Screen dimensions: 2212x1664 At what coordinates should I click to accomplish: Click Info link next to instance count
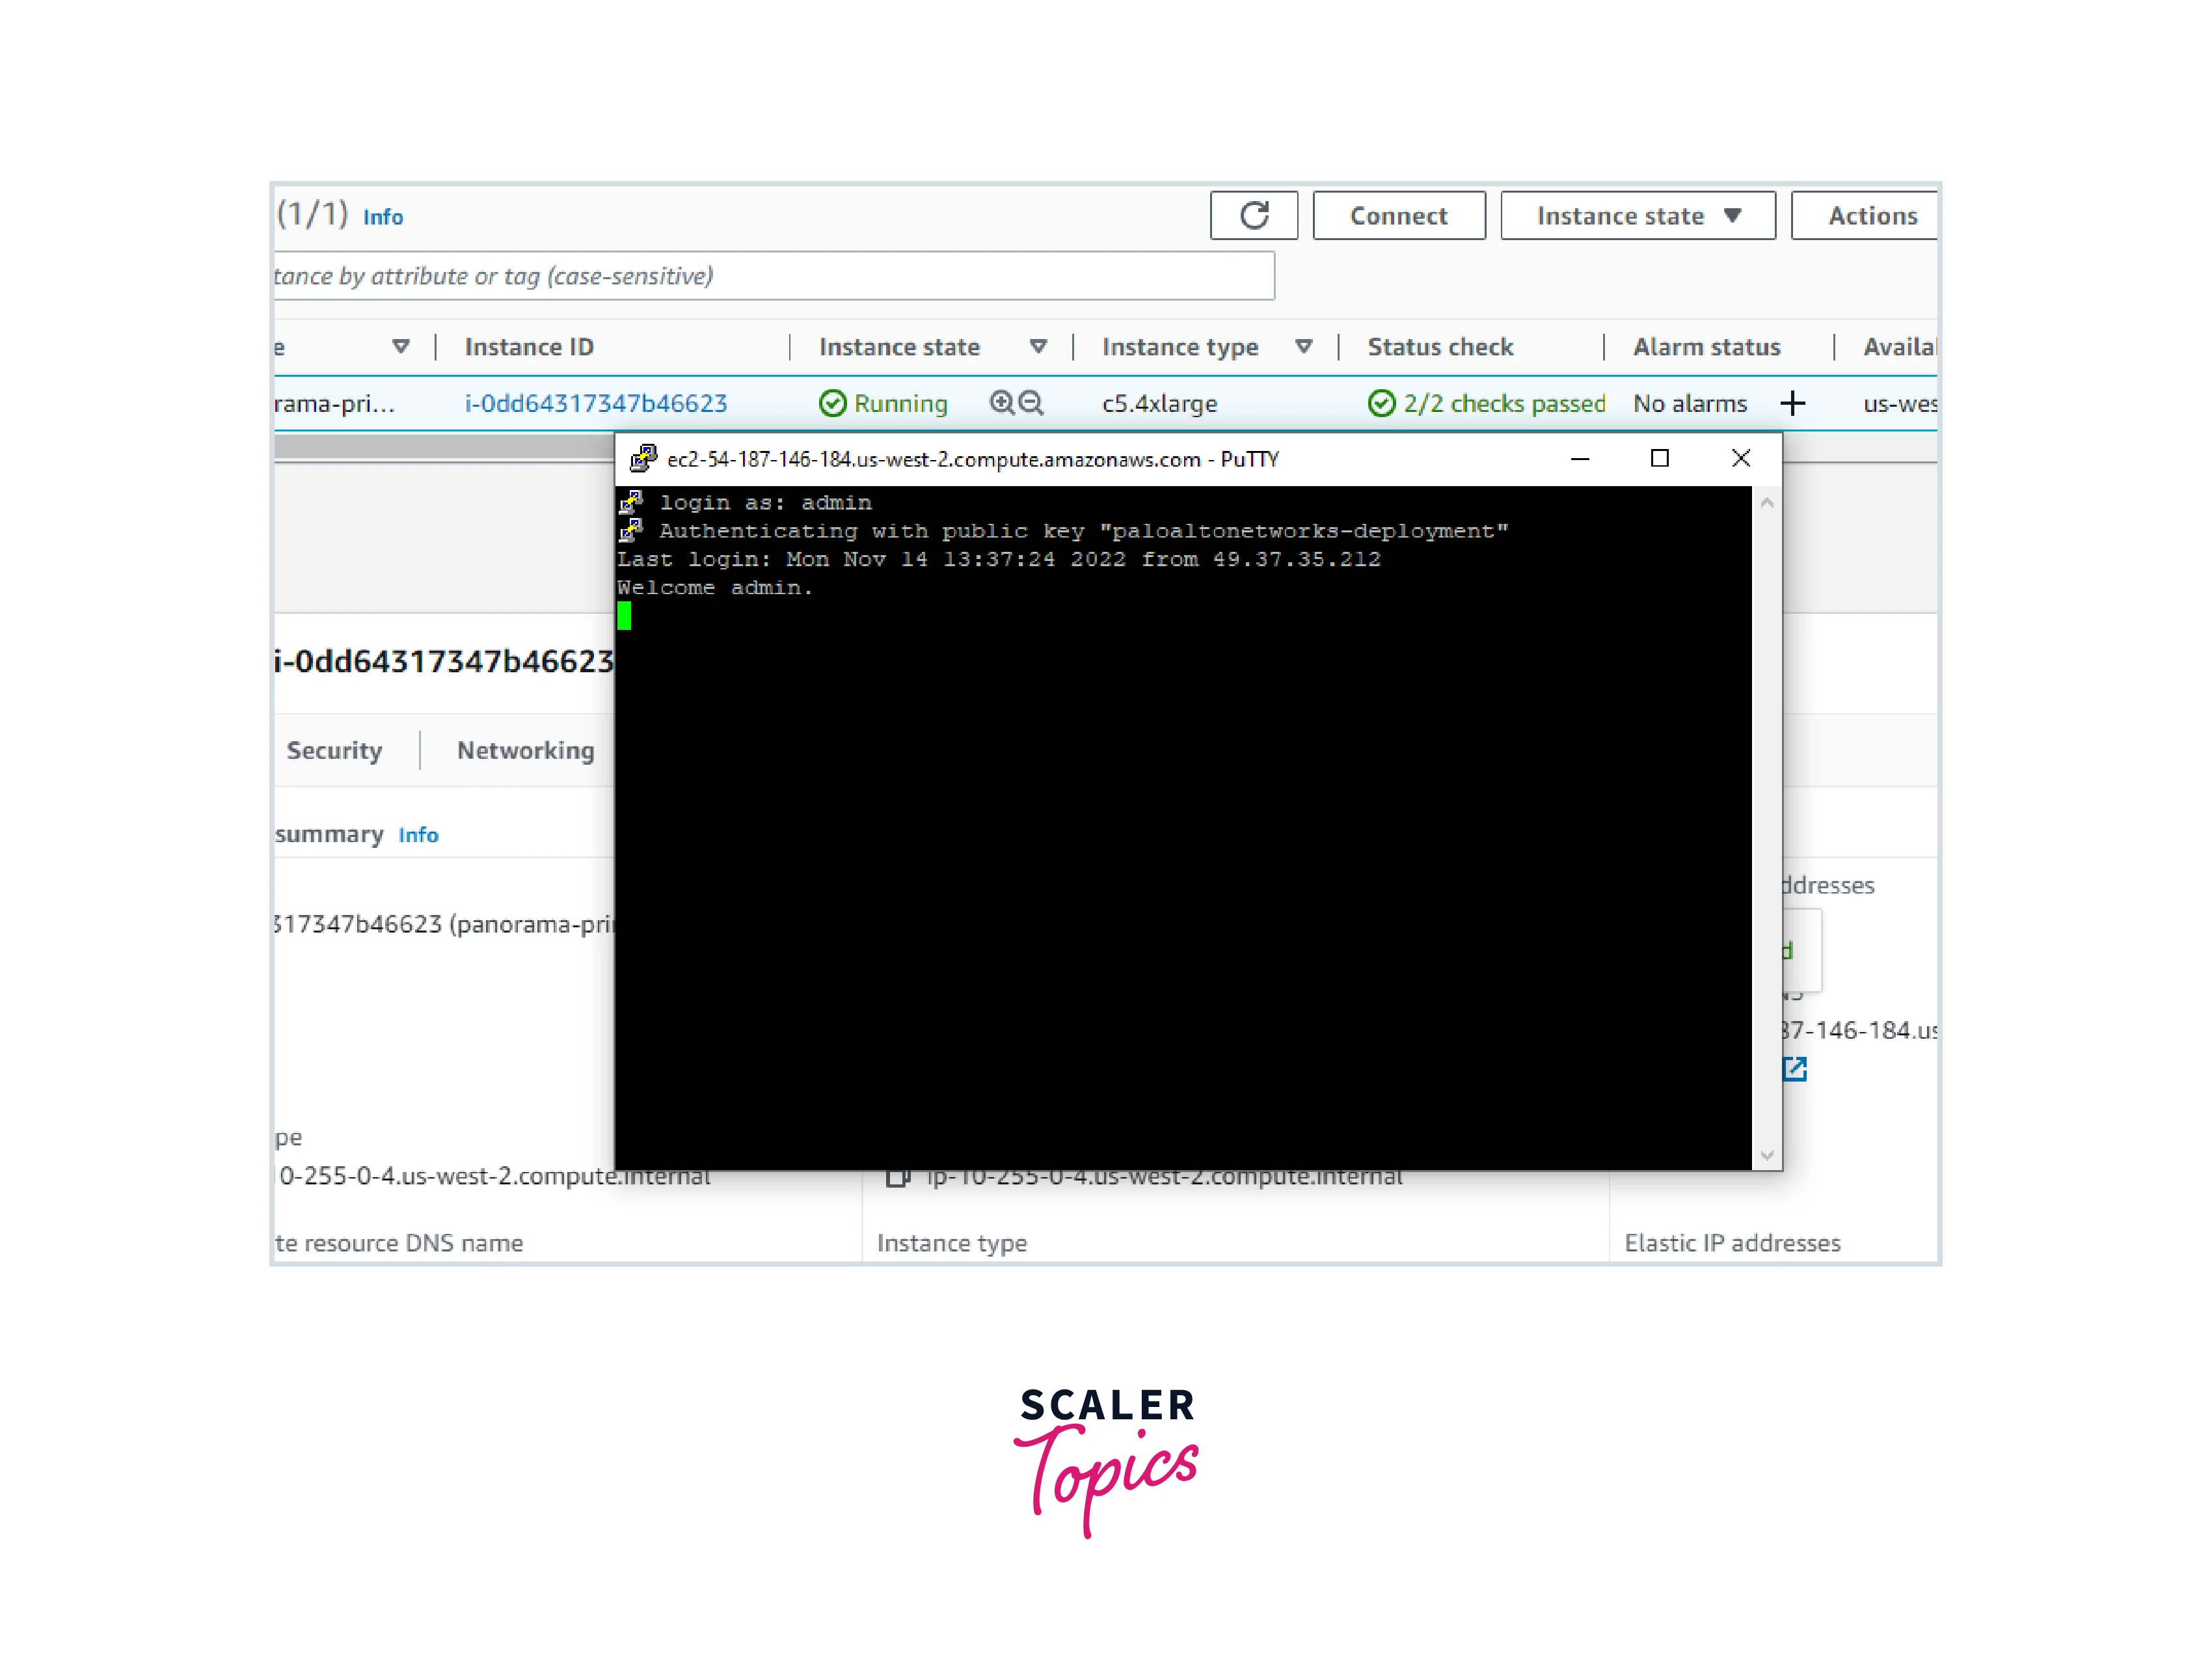point(383,218)
